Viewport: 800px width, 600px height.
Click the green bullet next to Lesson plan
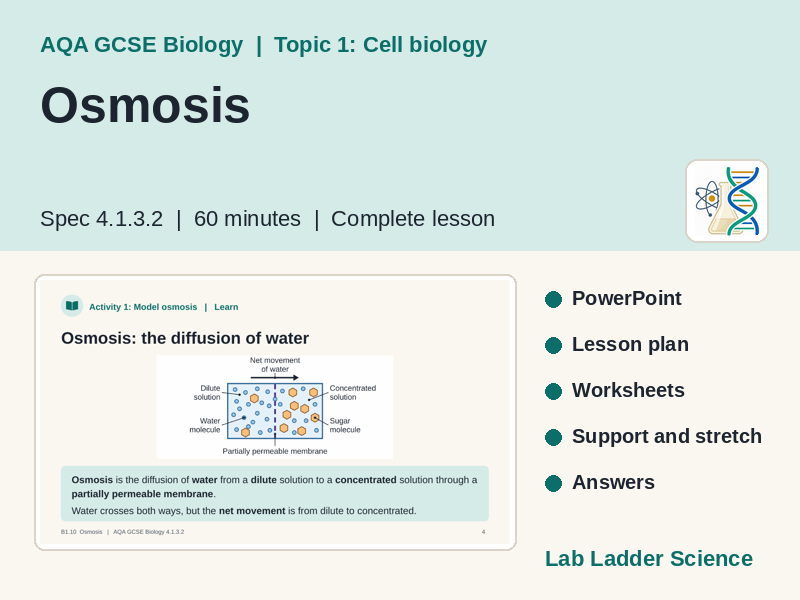[x=553, y=345]
